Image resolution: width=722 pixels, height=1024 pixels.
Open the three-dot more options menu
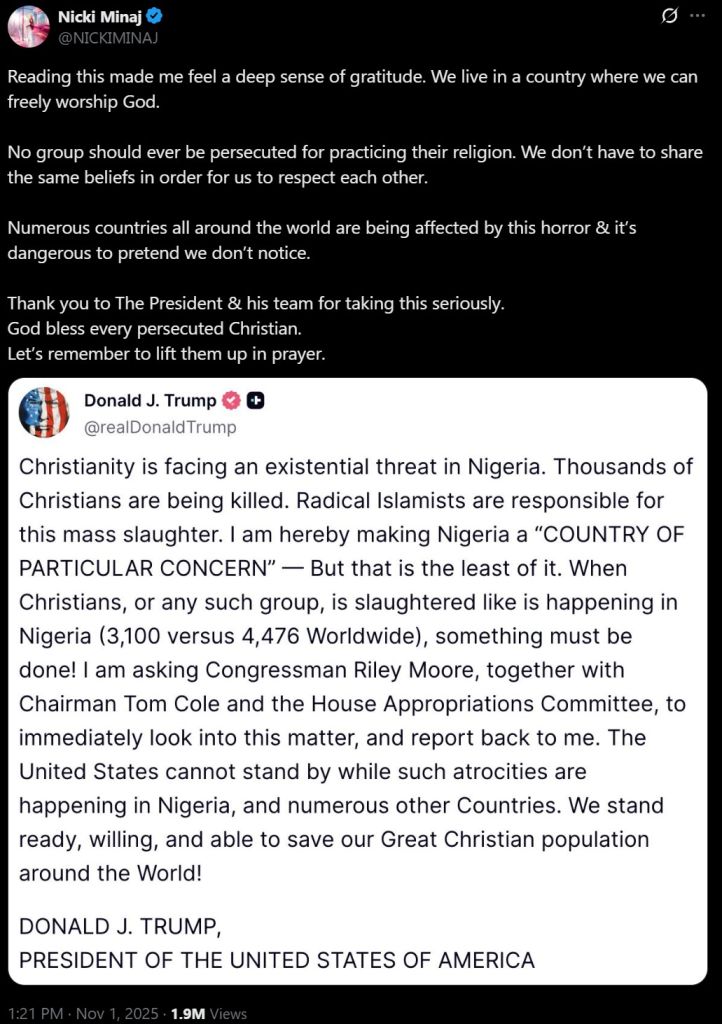tap(697, 17)
